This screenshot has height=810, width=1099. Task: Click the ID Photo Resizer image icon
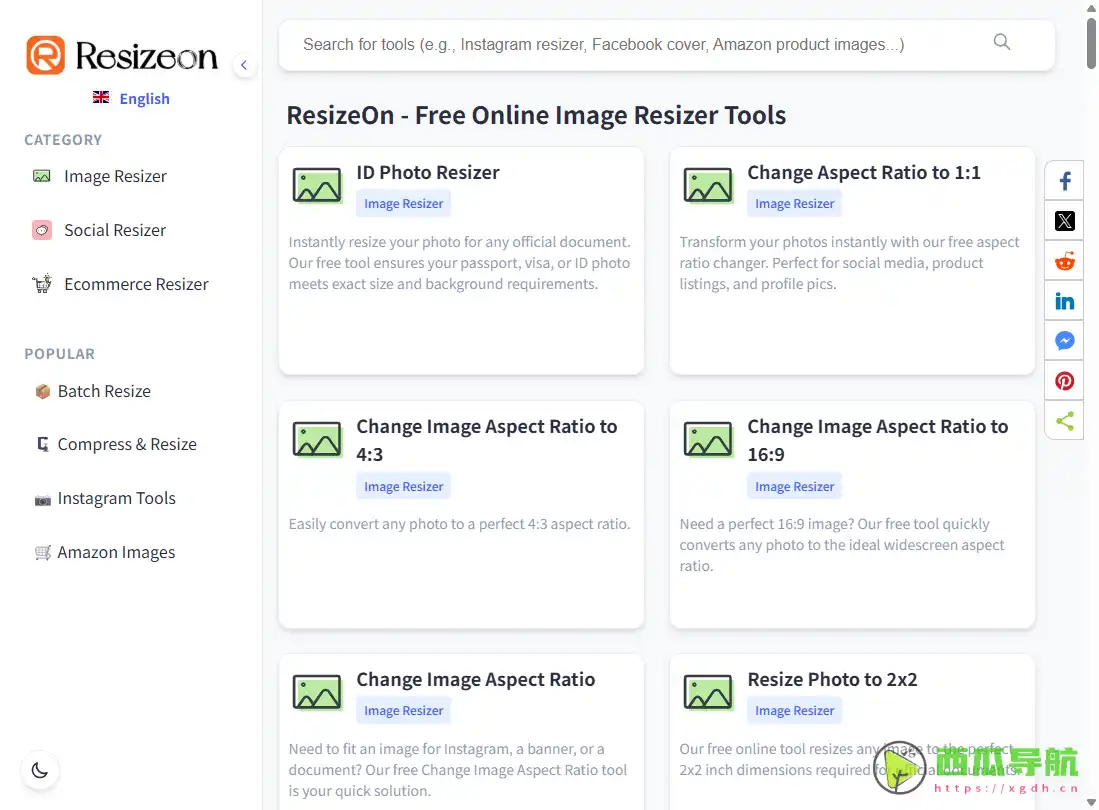pyautogui.click(x=317, y=185)
